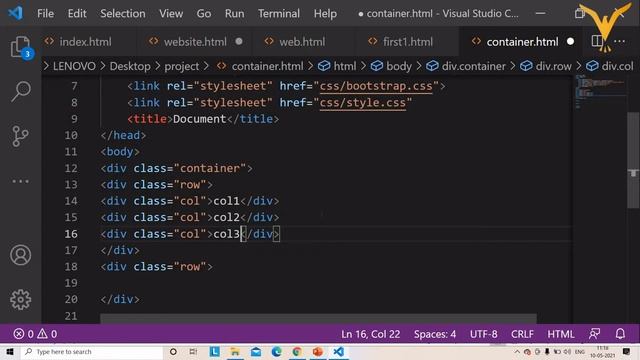Open the Explorer view in activity bar
640x360 pixels.
click(x=20, y=47)
